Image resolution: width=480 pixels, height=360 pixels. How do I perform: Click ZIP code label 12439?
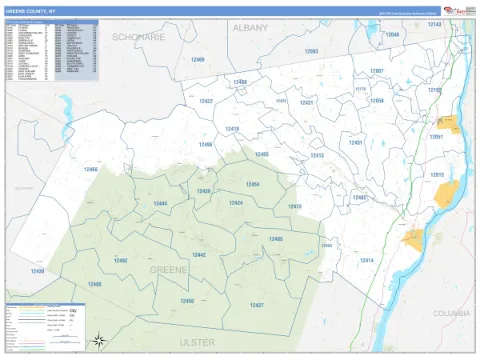[x=204, y=191]
